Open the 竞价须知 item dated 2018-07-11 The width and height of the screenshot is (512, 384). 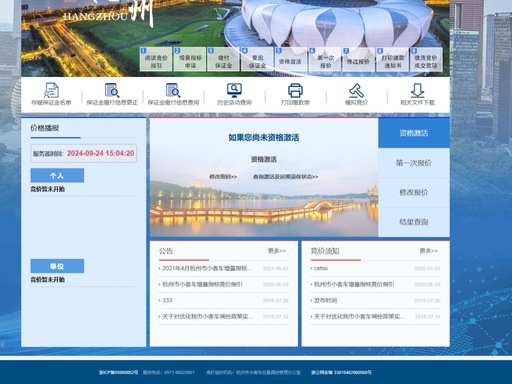click(x=360, y=316)
